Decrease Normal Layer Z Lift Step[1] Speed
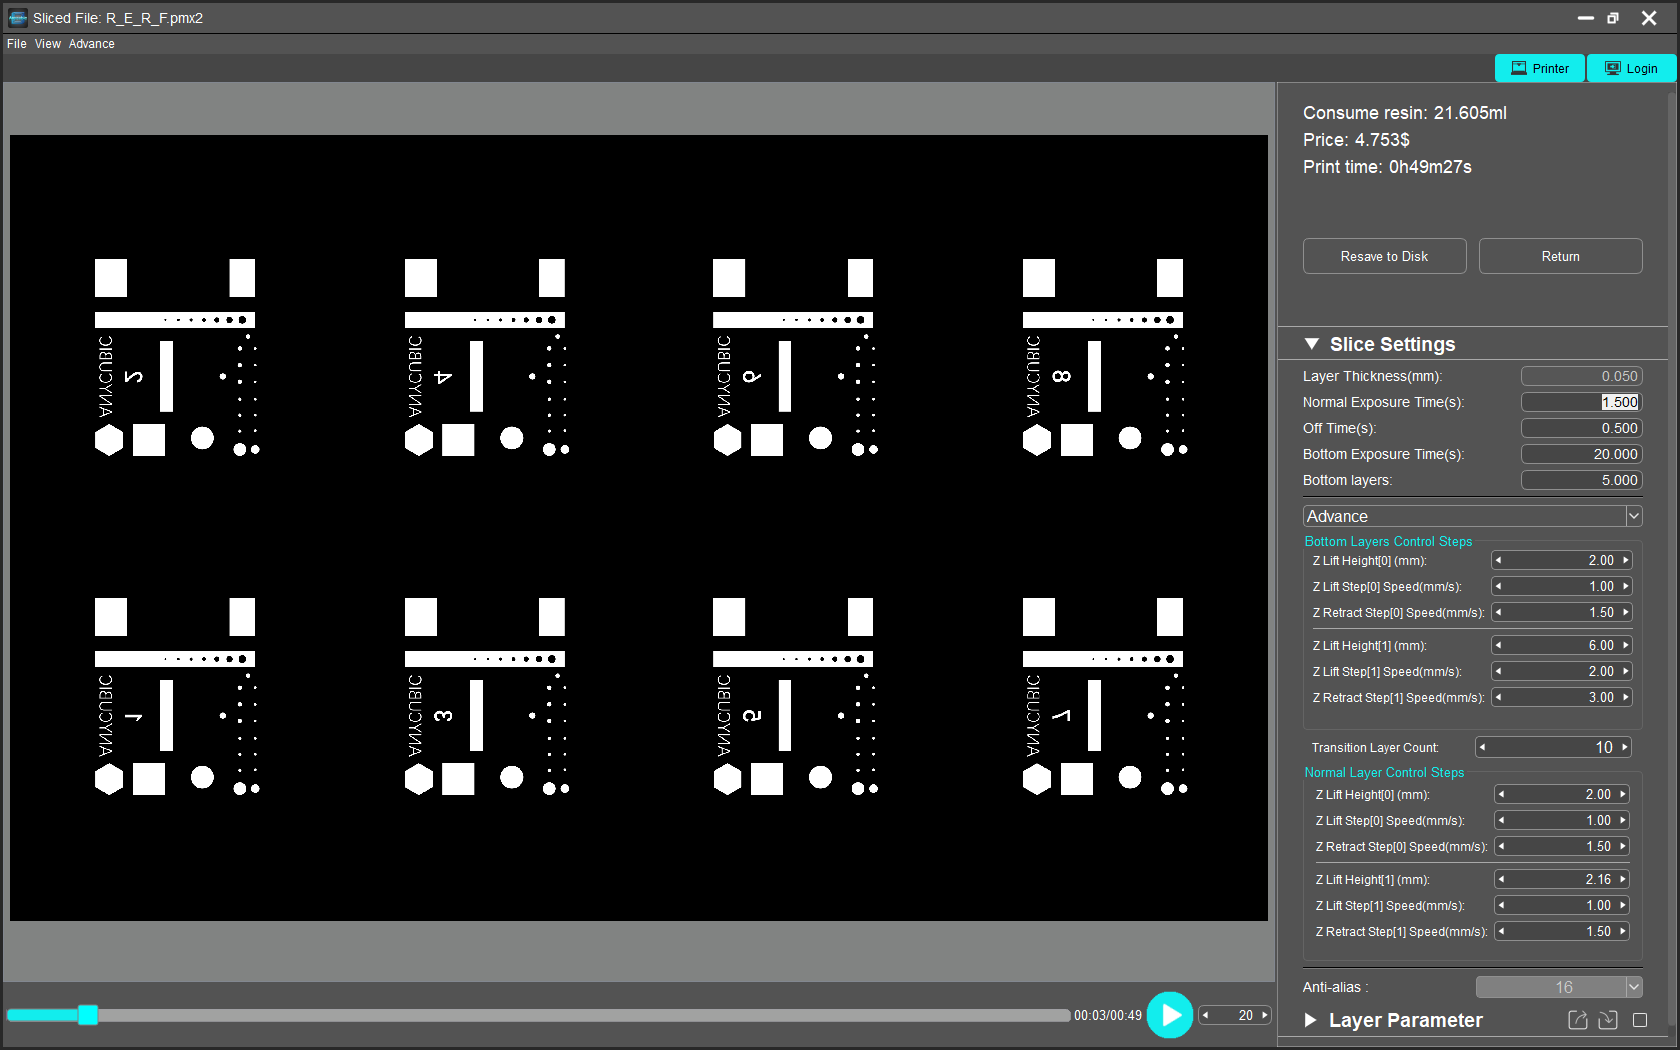This screenshot has width=1680, height=1050. [1501, 905]
